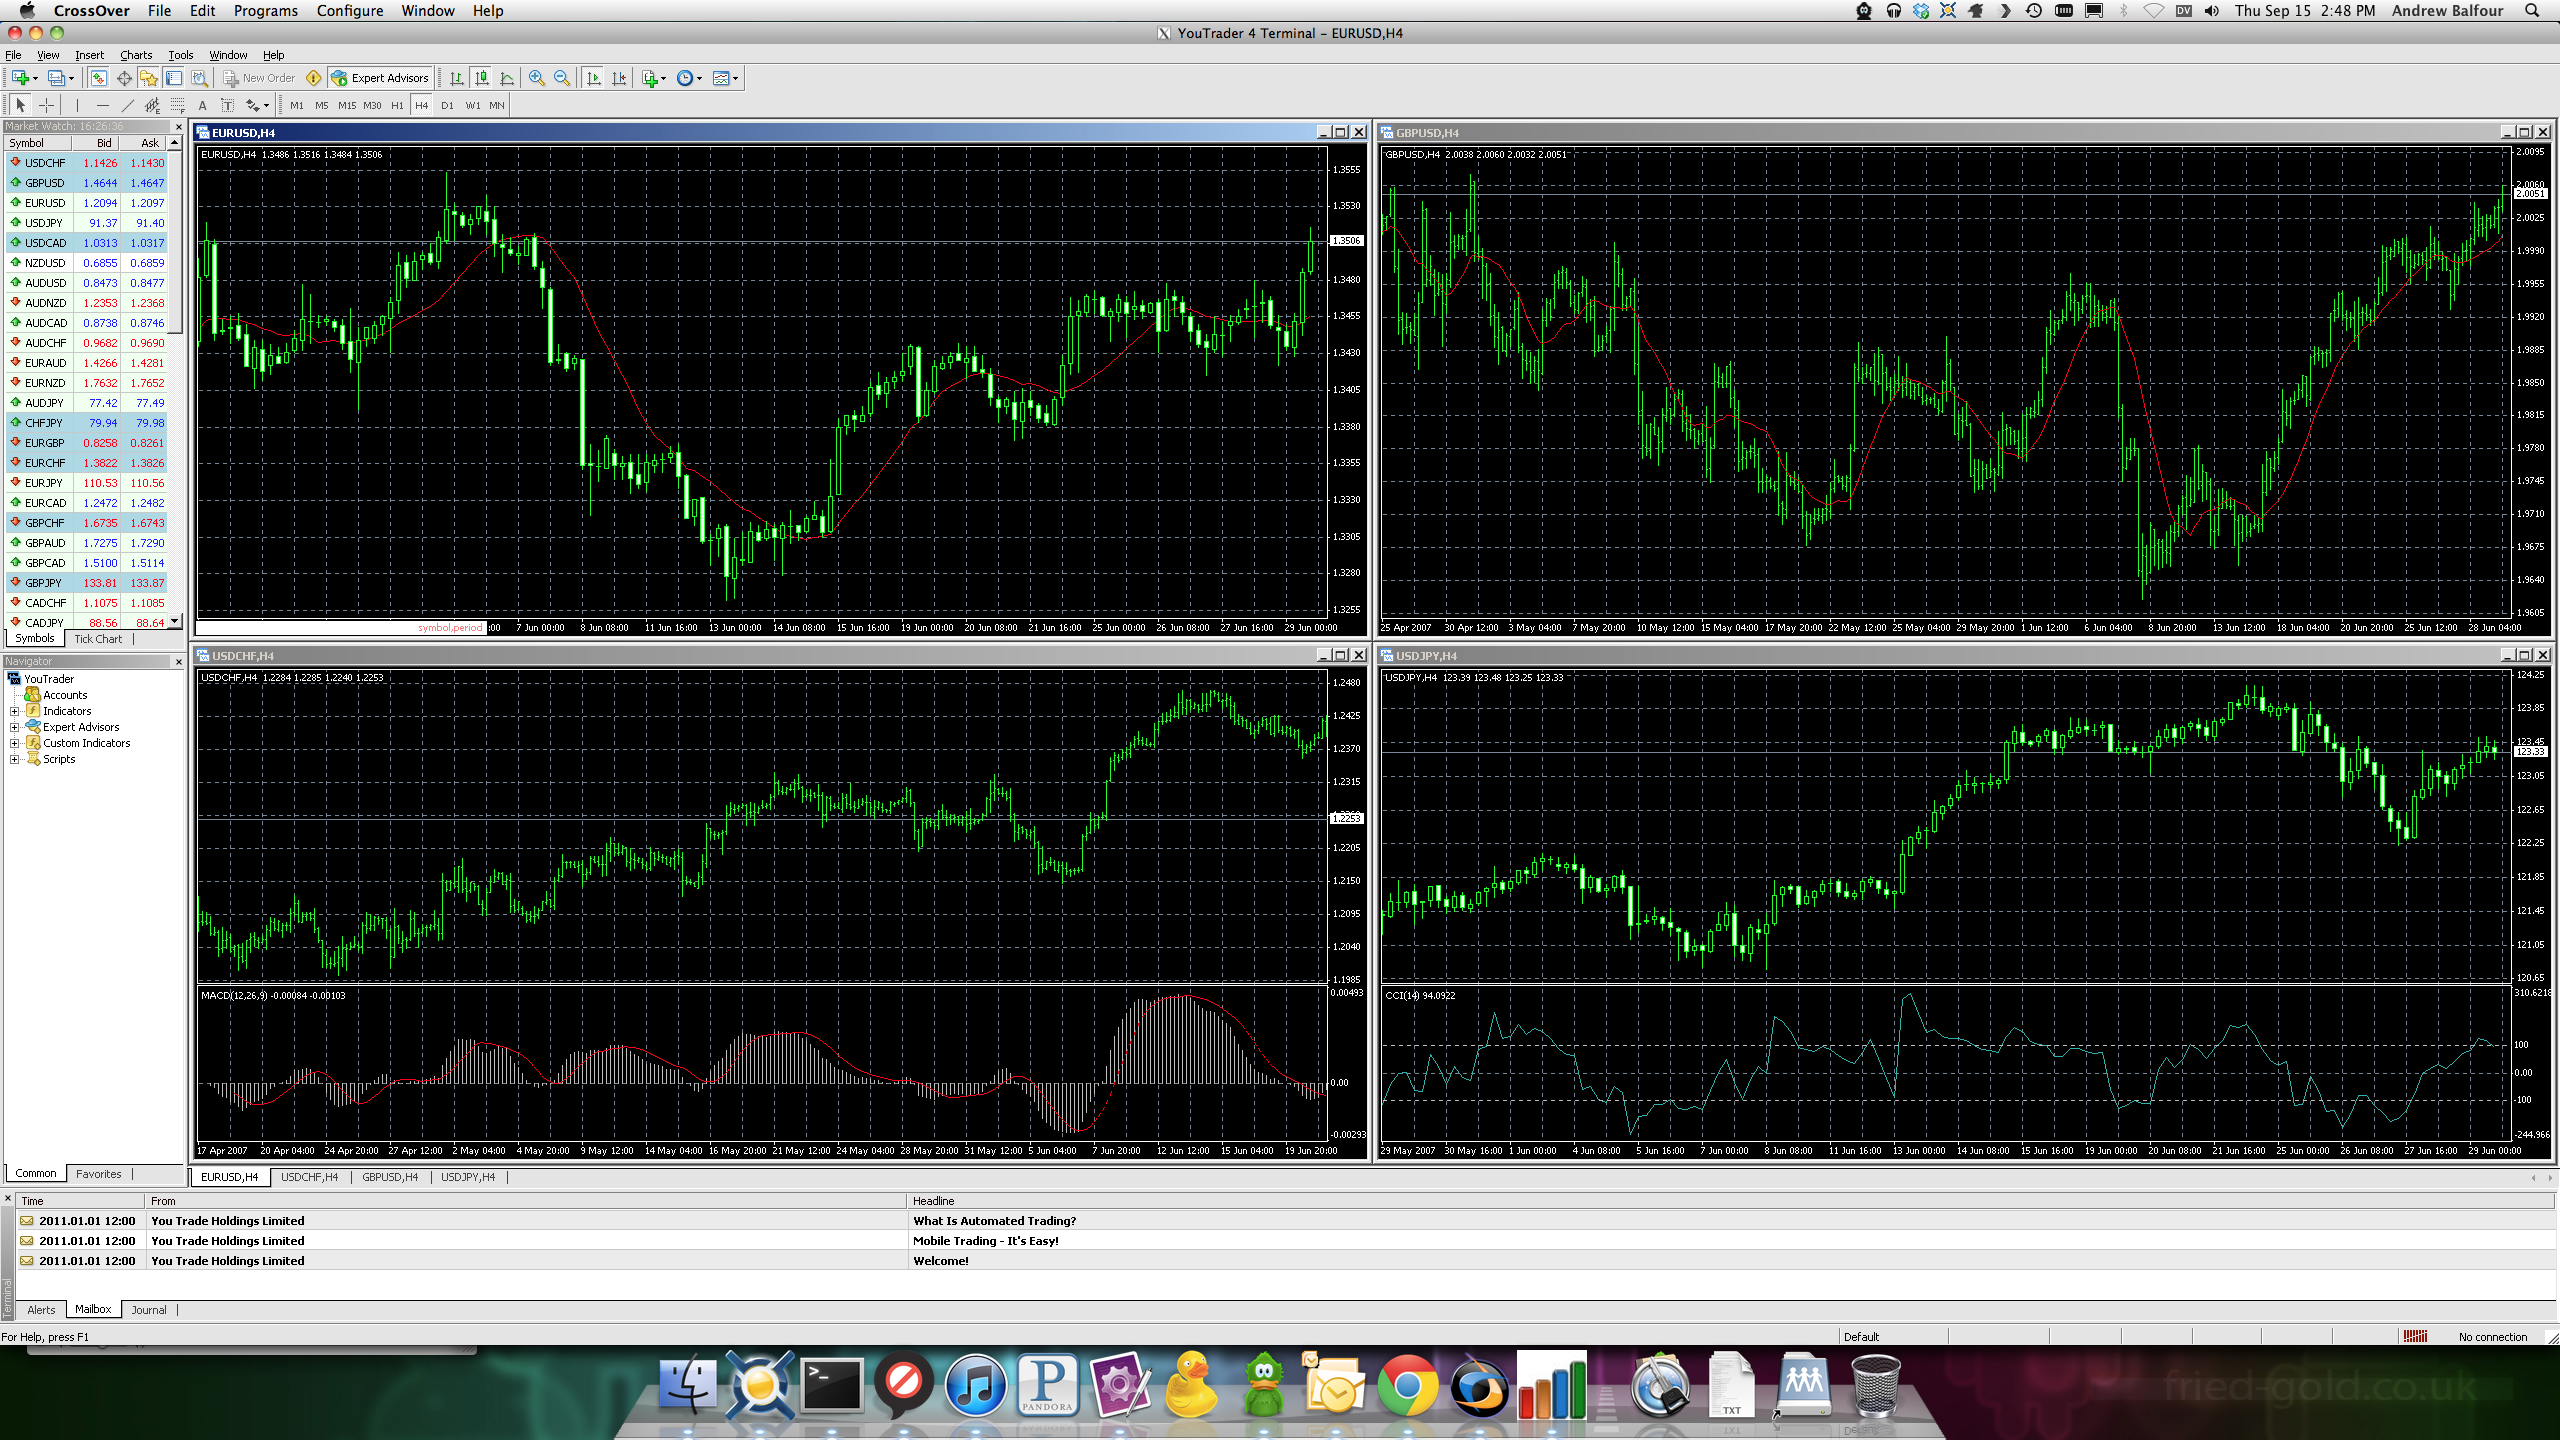The image size is (2560, 1440).
Task: Open the Data Window crosshair-target icon
Action: [x=124, y=78]
